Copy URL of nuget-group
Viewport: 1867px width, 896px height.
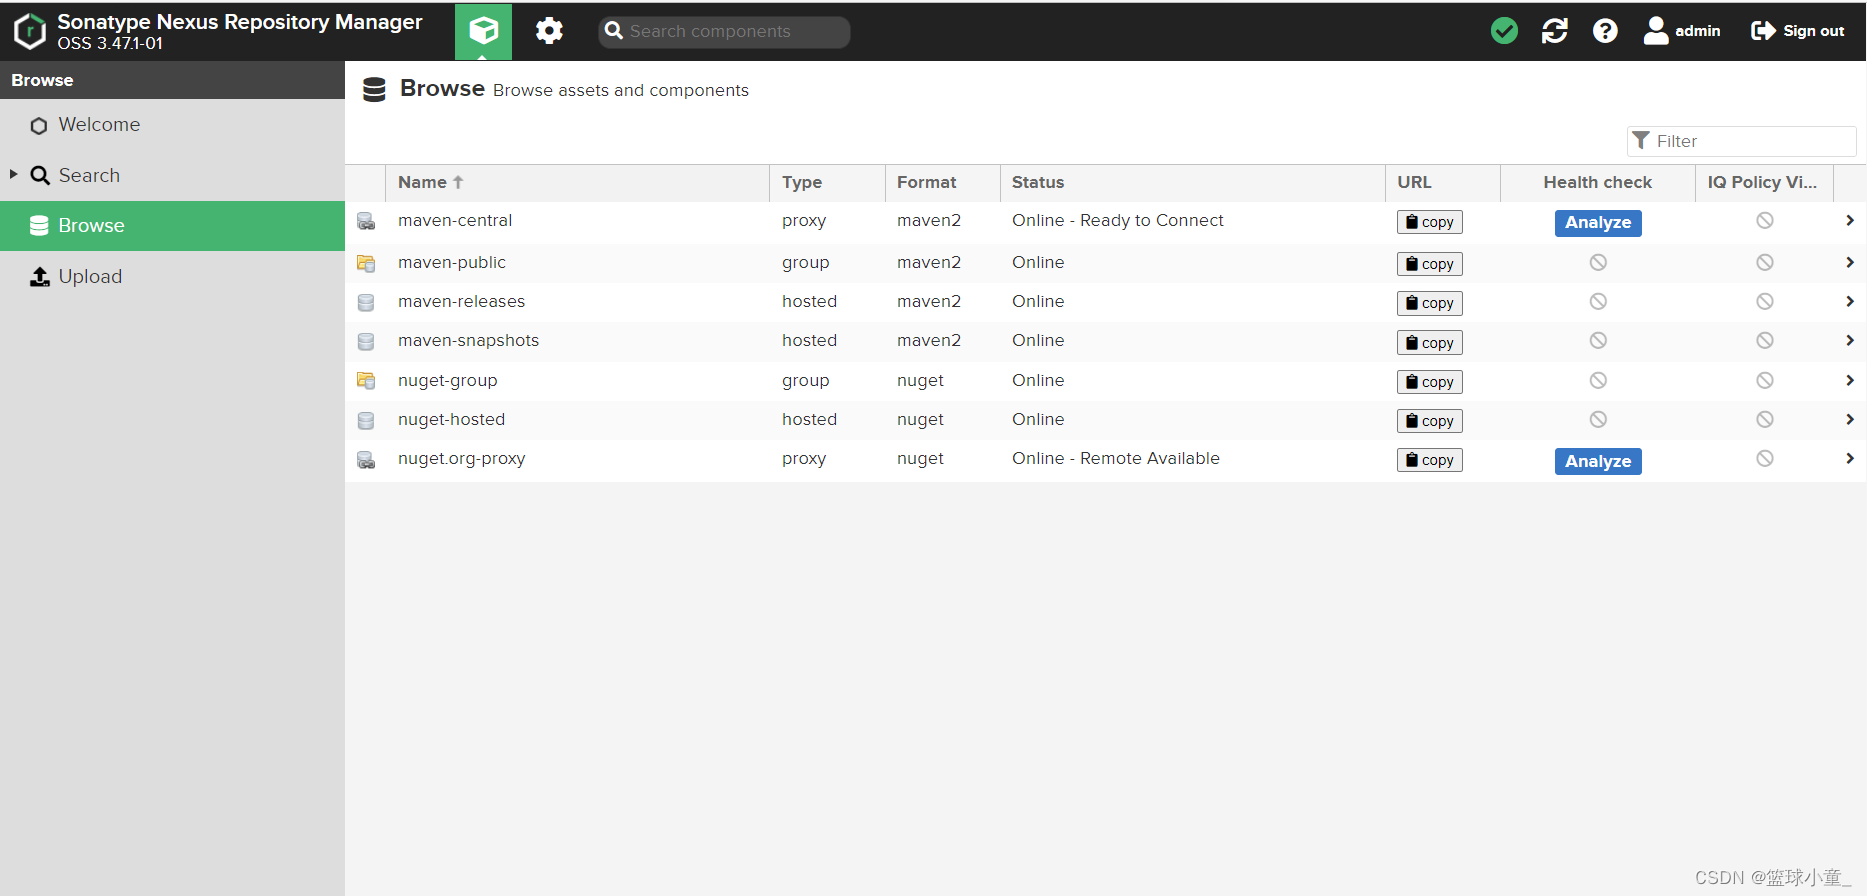coord(1429,382)
